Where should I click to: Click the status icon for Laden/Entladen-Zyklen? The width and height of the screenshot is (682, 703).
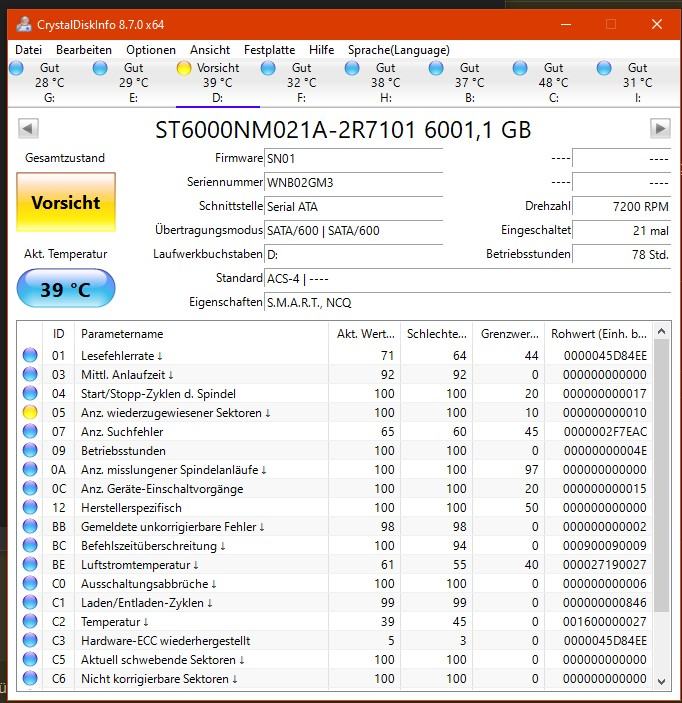tap(30, 602)
